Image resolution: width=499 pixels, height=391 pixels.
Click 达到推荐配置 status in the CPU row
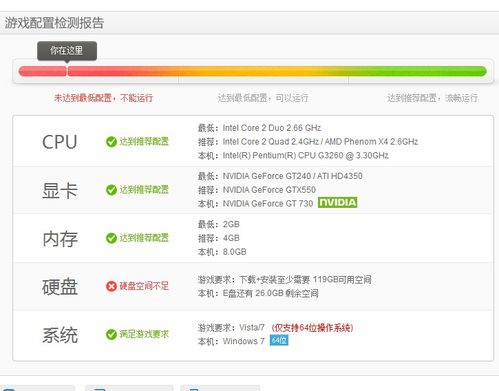pyautogui.click(x=144, y=142)
